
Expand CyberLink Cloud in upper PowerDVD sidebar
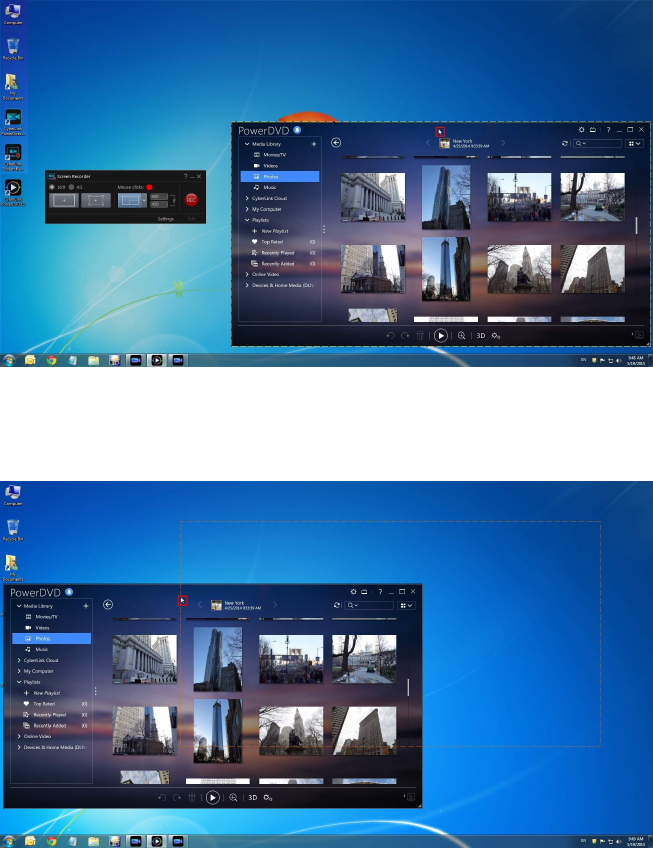(x=247, y=198)
